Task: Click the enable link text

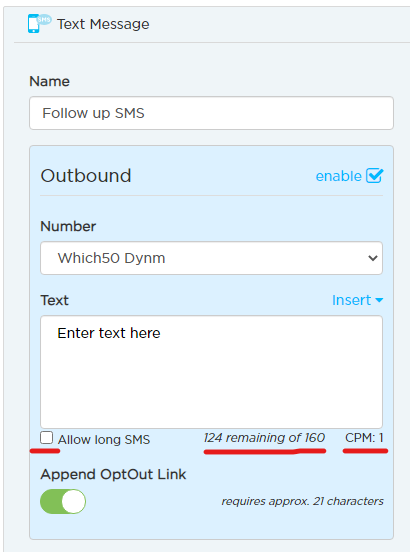Action: (339, 176)
